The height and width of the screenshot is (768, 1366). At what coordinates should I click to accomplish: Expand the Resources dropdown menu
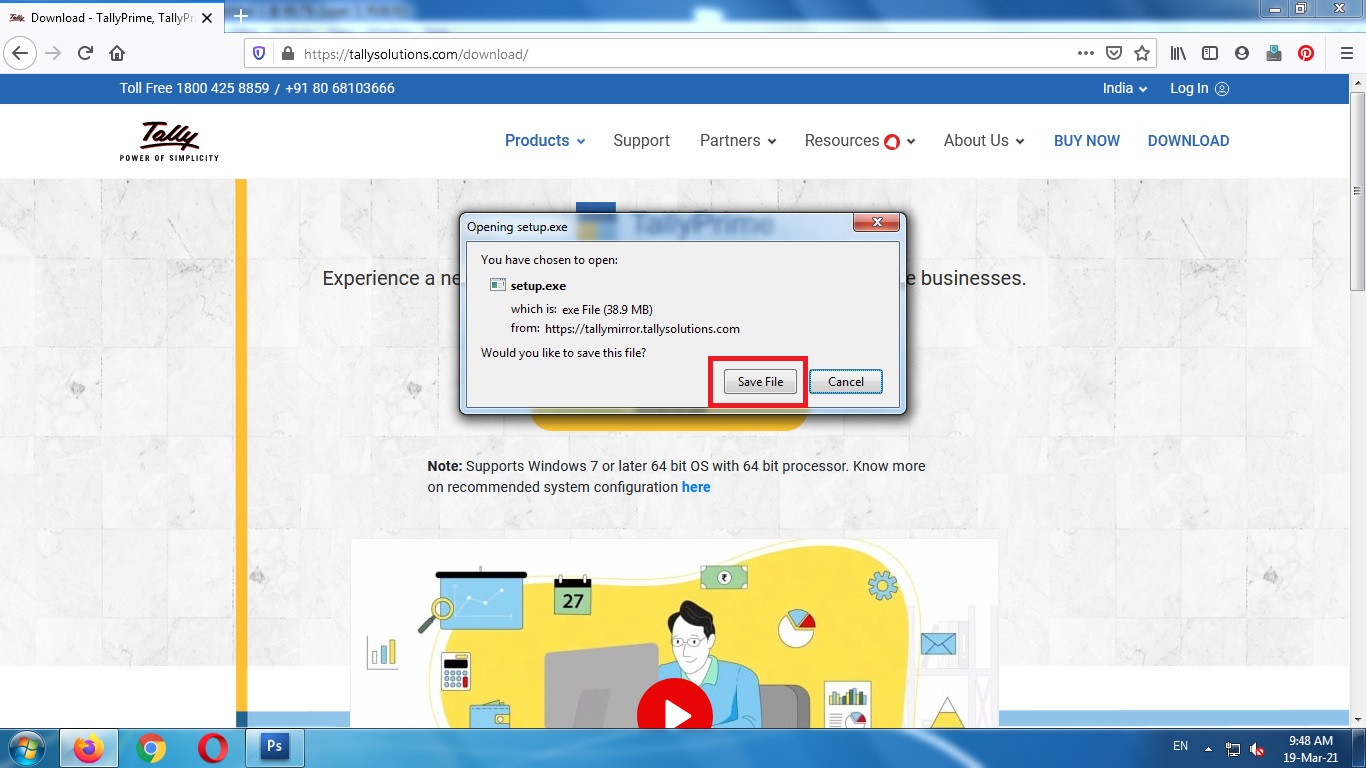pos(860,141)
